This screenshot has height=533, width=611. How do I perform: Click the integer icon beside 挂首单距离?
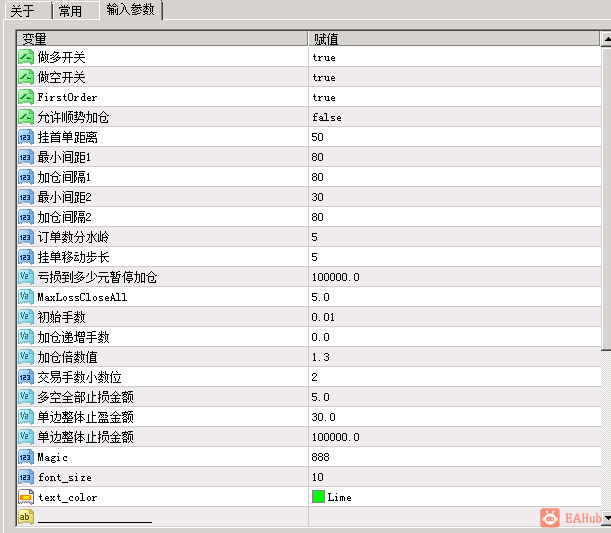coord(26,137)
